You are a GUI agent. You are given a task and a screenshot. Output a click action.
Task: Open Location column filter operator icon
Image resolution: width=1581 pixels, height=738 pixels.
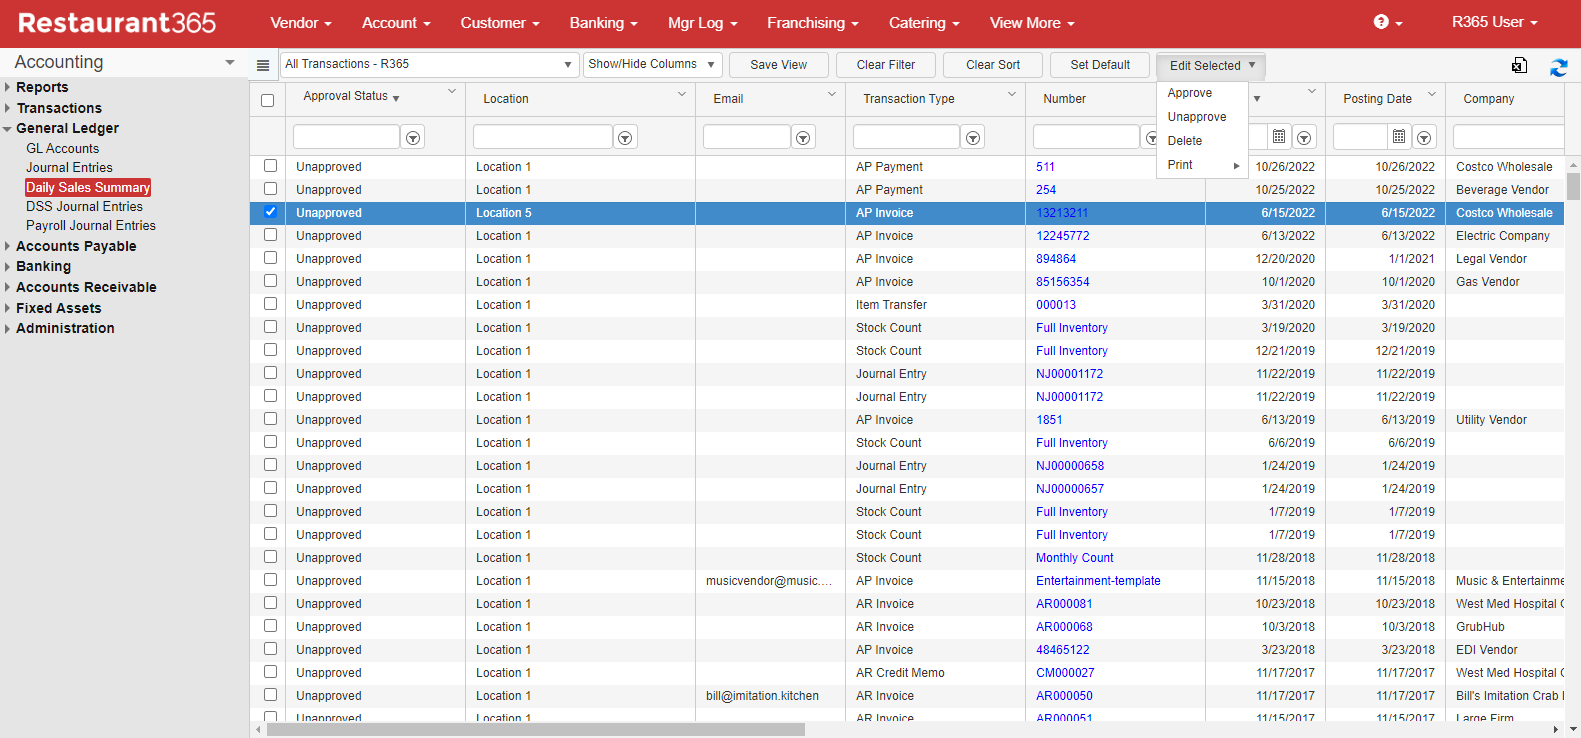[625, 138]
